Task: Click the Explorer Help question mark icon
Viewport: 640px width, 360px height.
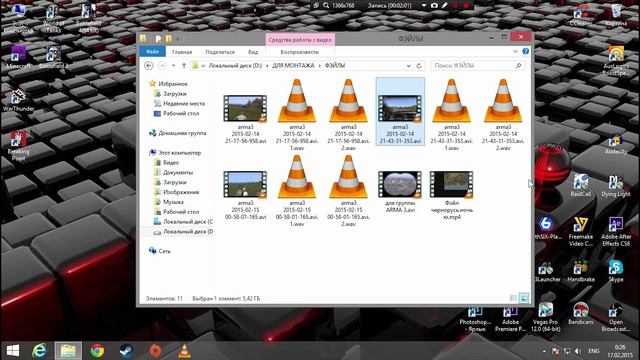Action: (526, 51)
